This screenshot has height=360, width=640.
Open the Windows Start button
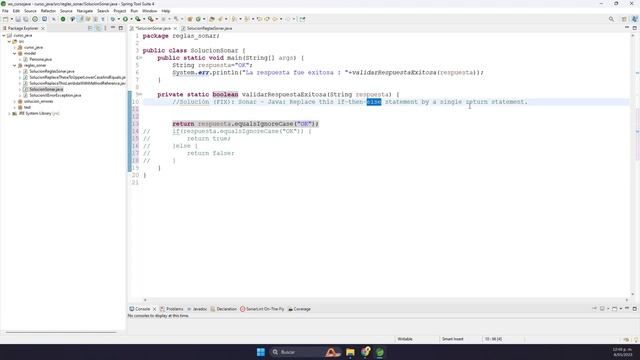tap(261, 352)
